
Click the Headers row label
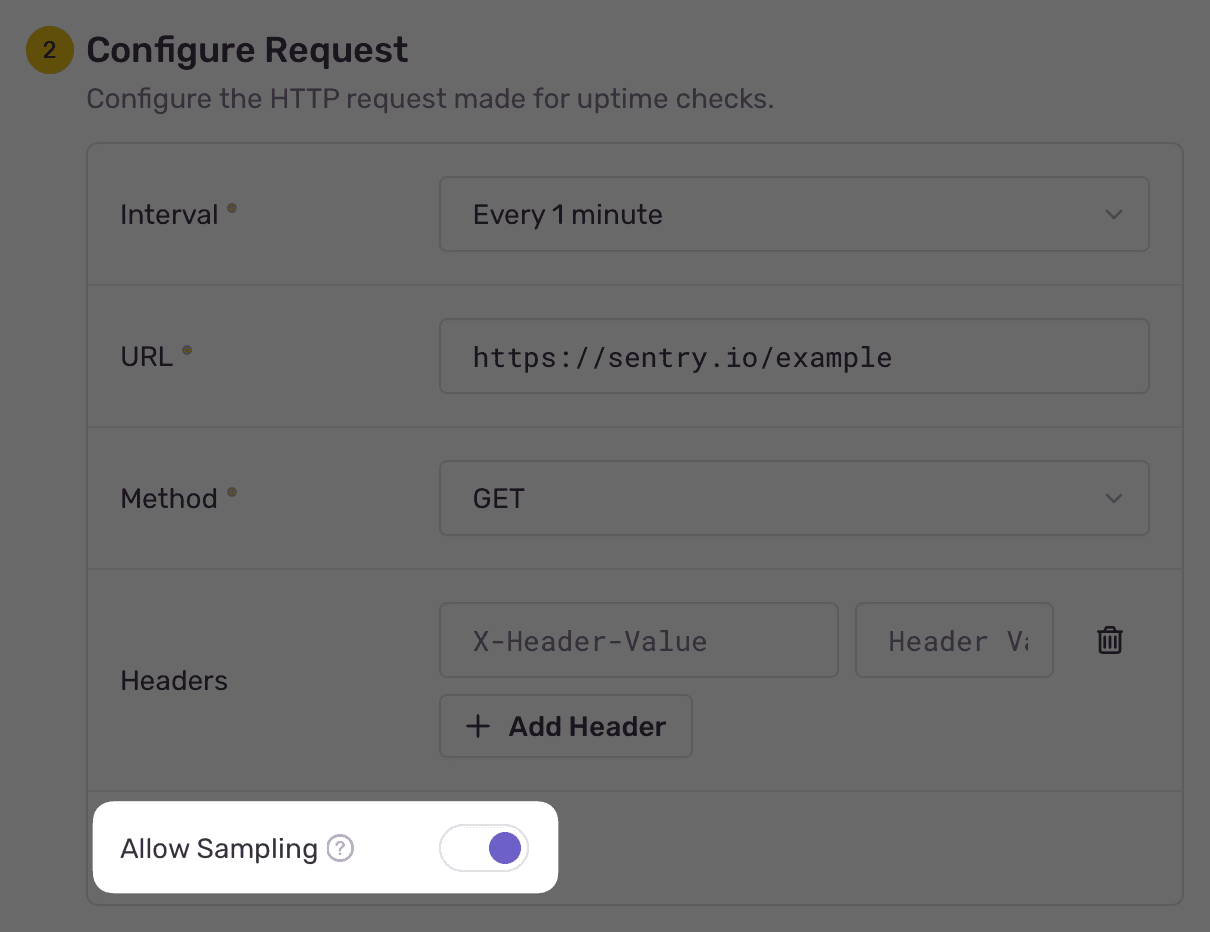(173, 680)
